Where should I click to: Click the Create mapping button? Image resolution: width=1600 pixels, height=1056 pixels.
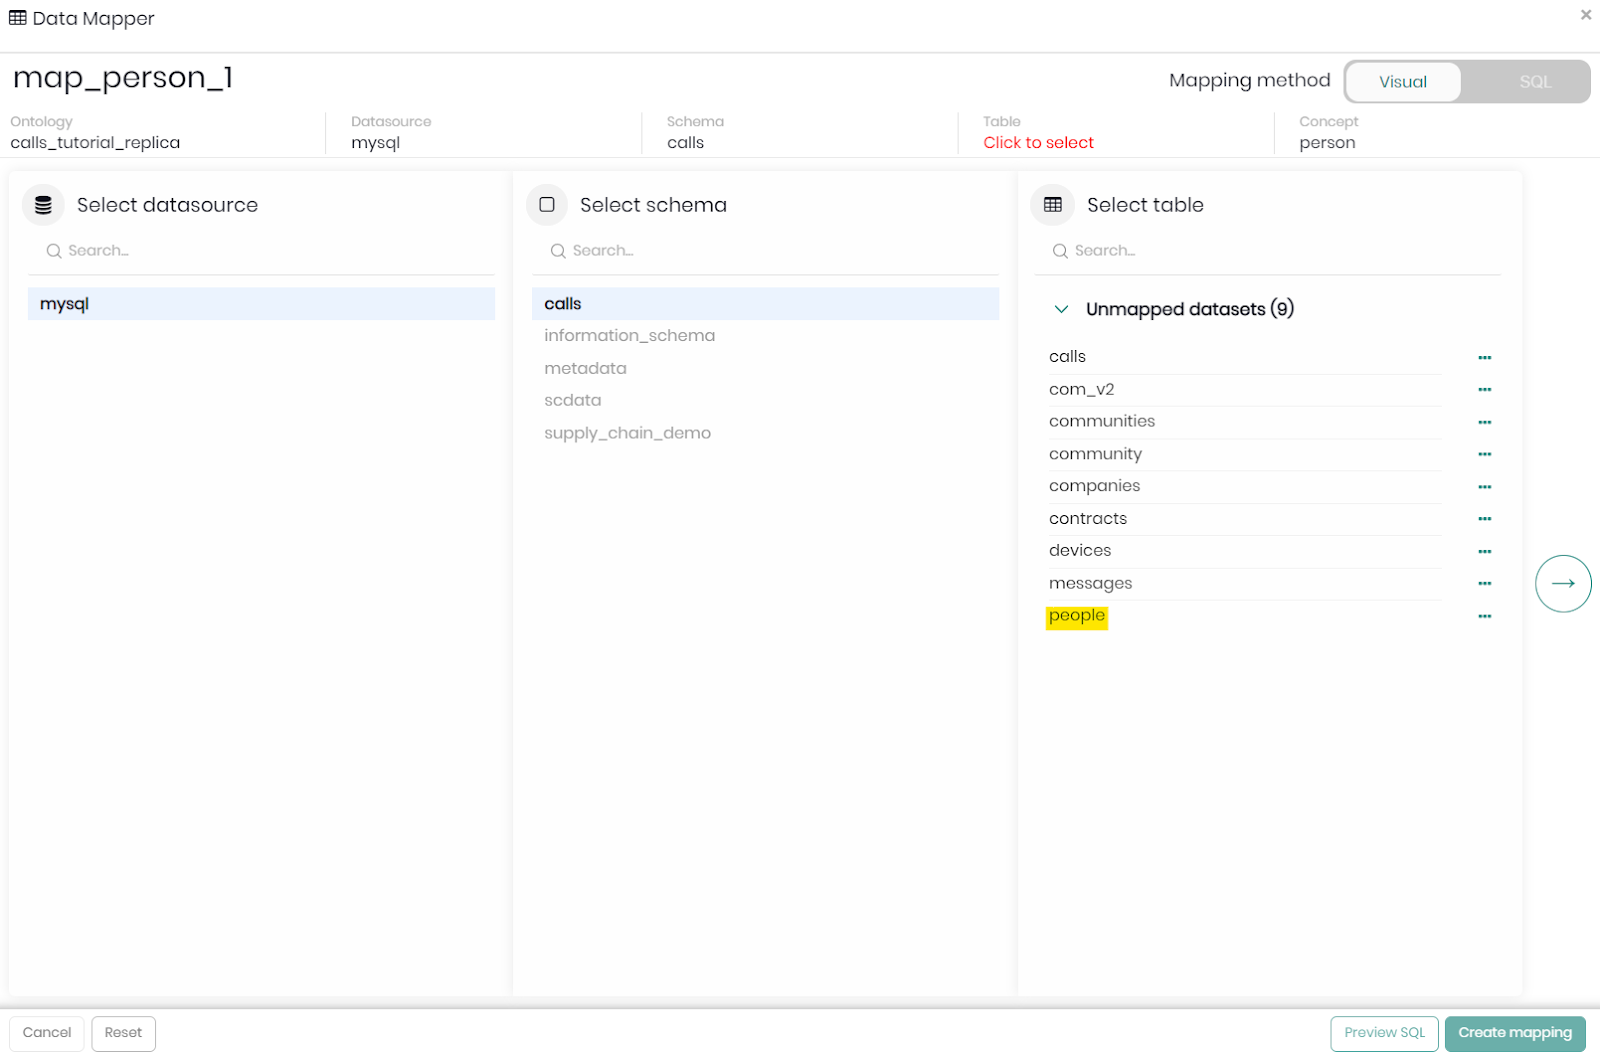tap(1514, 1033)
